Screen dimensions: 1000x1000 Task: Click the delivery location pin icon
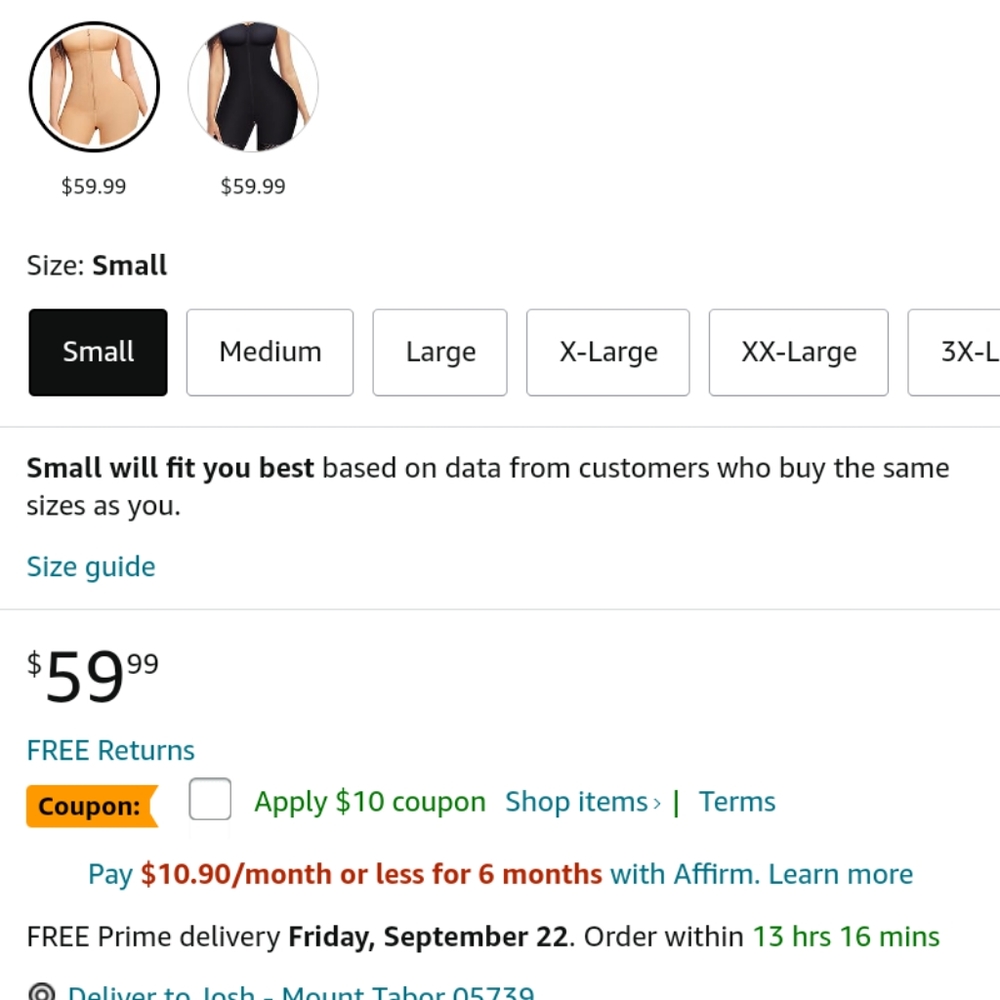coord(42,992)
